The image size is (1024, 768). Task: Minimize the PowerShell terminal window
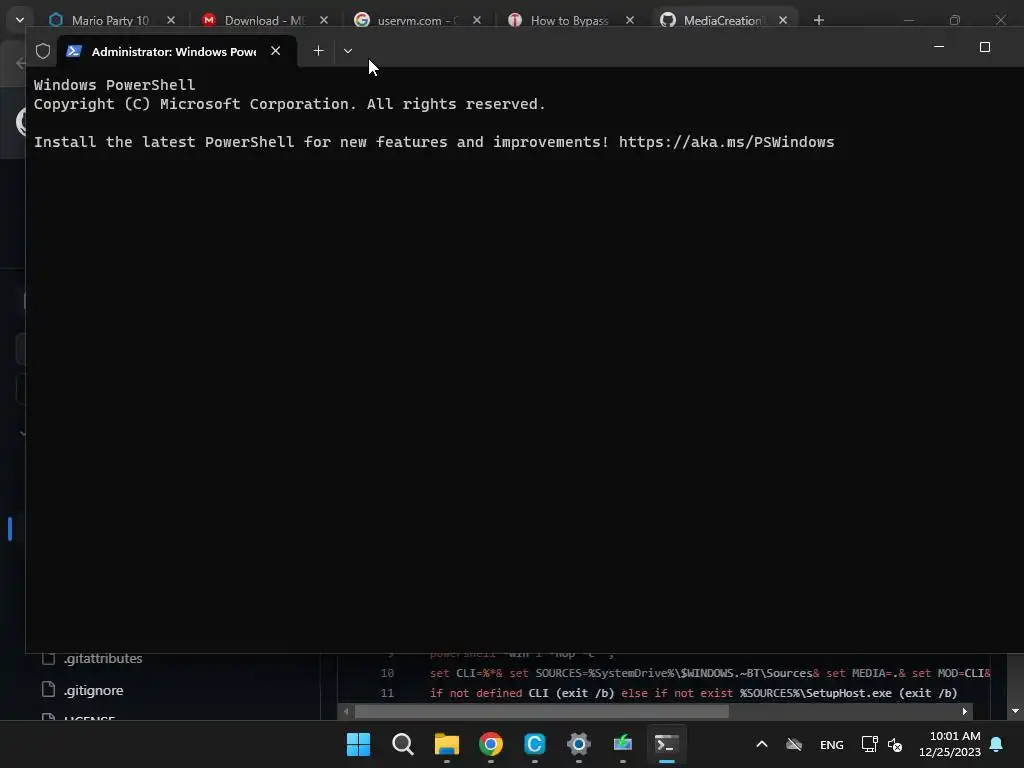[939, 47]
